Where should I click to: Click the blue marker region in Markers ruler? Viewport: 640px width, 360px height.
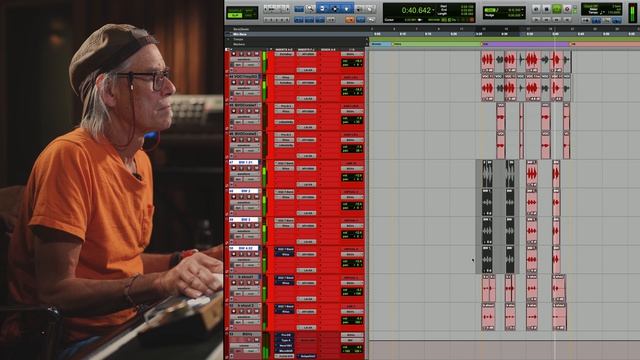click(x=380, y=44)
